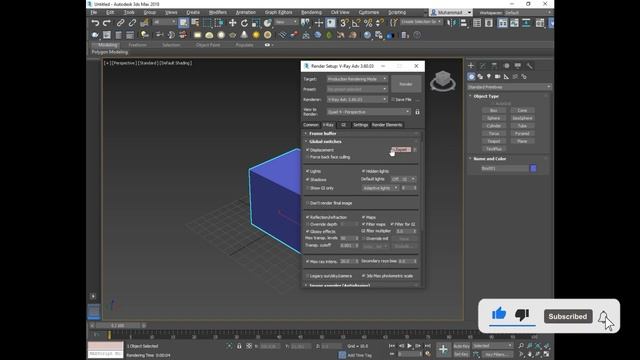Click the Cylinder object type button
The height and width of the screenshot is (360, 640).
coord(493,126)
